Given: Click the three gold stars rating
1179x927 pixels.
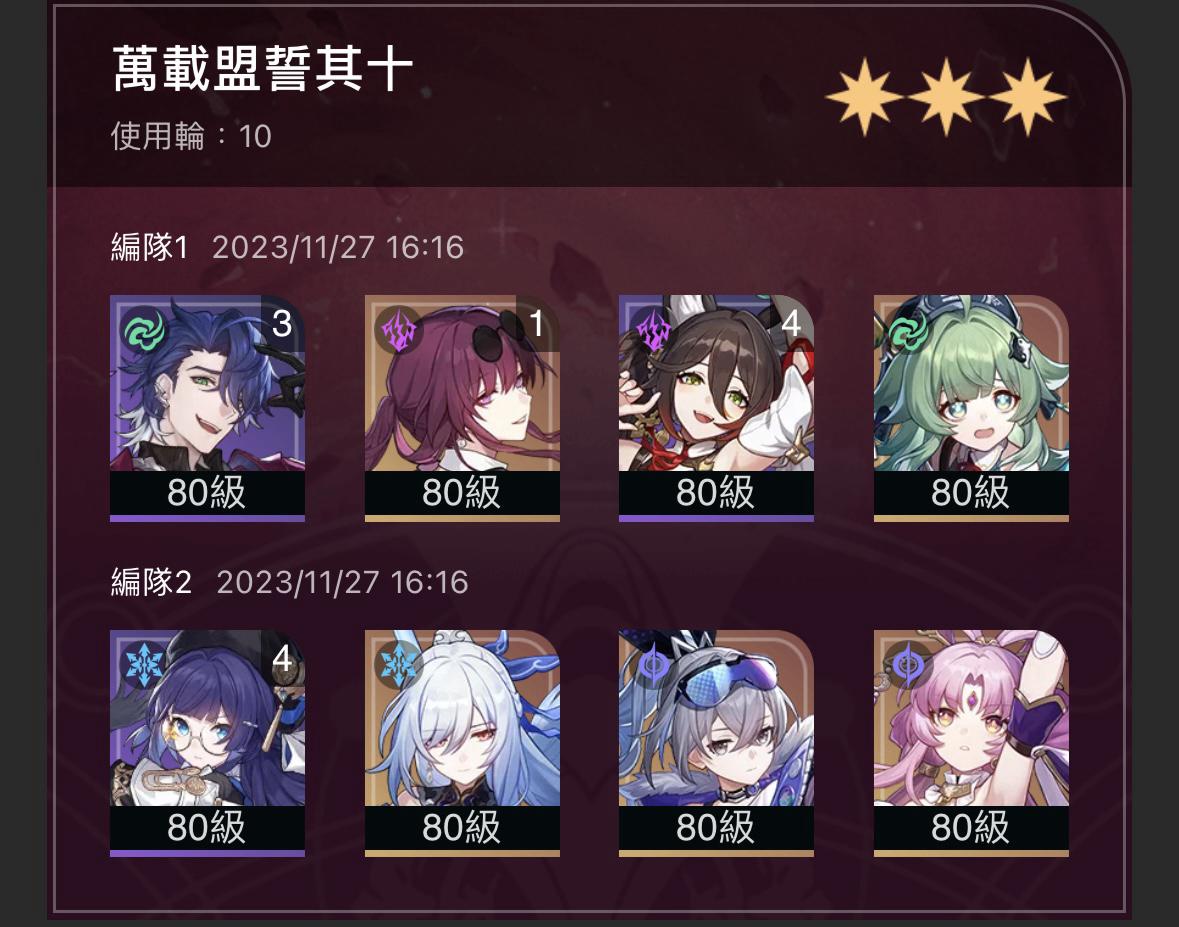Looking at the screenshot, I should click(945, 98).
